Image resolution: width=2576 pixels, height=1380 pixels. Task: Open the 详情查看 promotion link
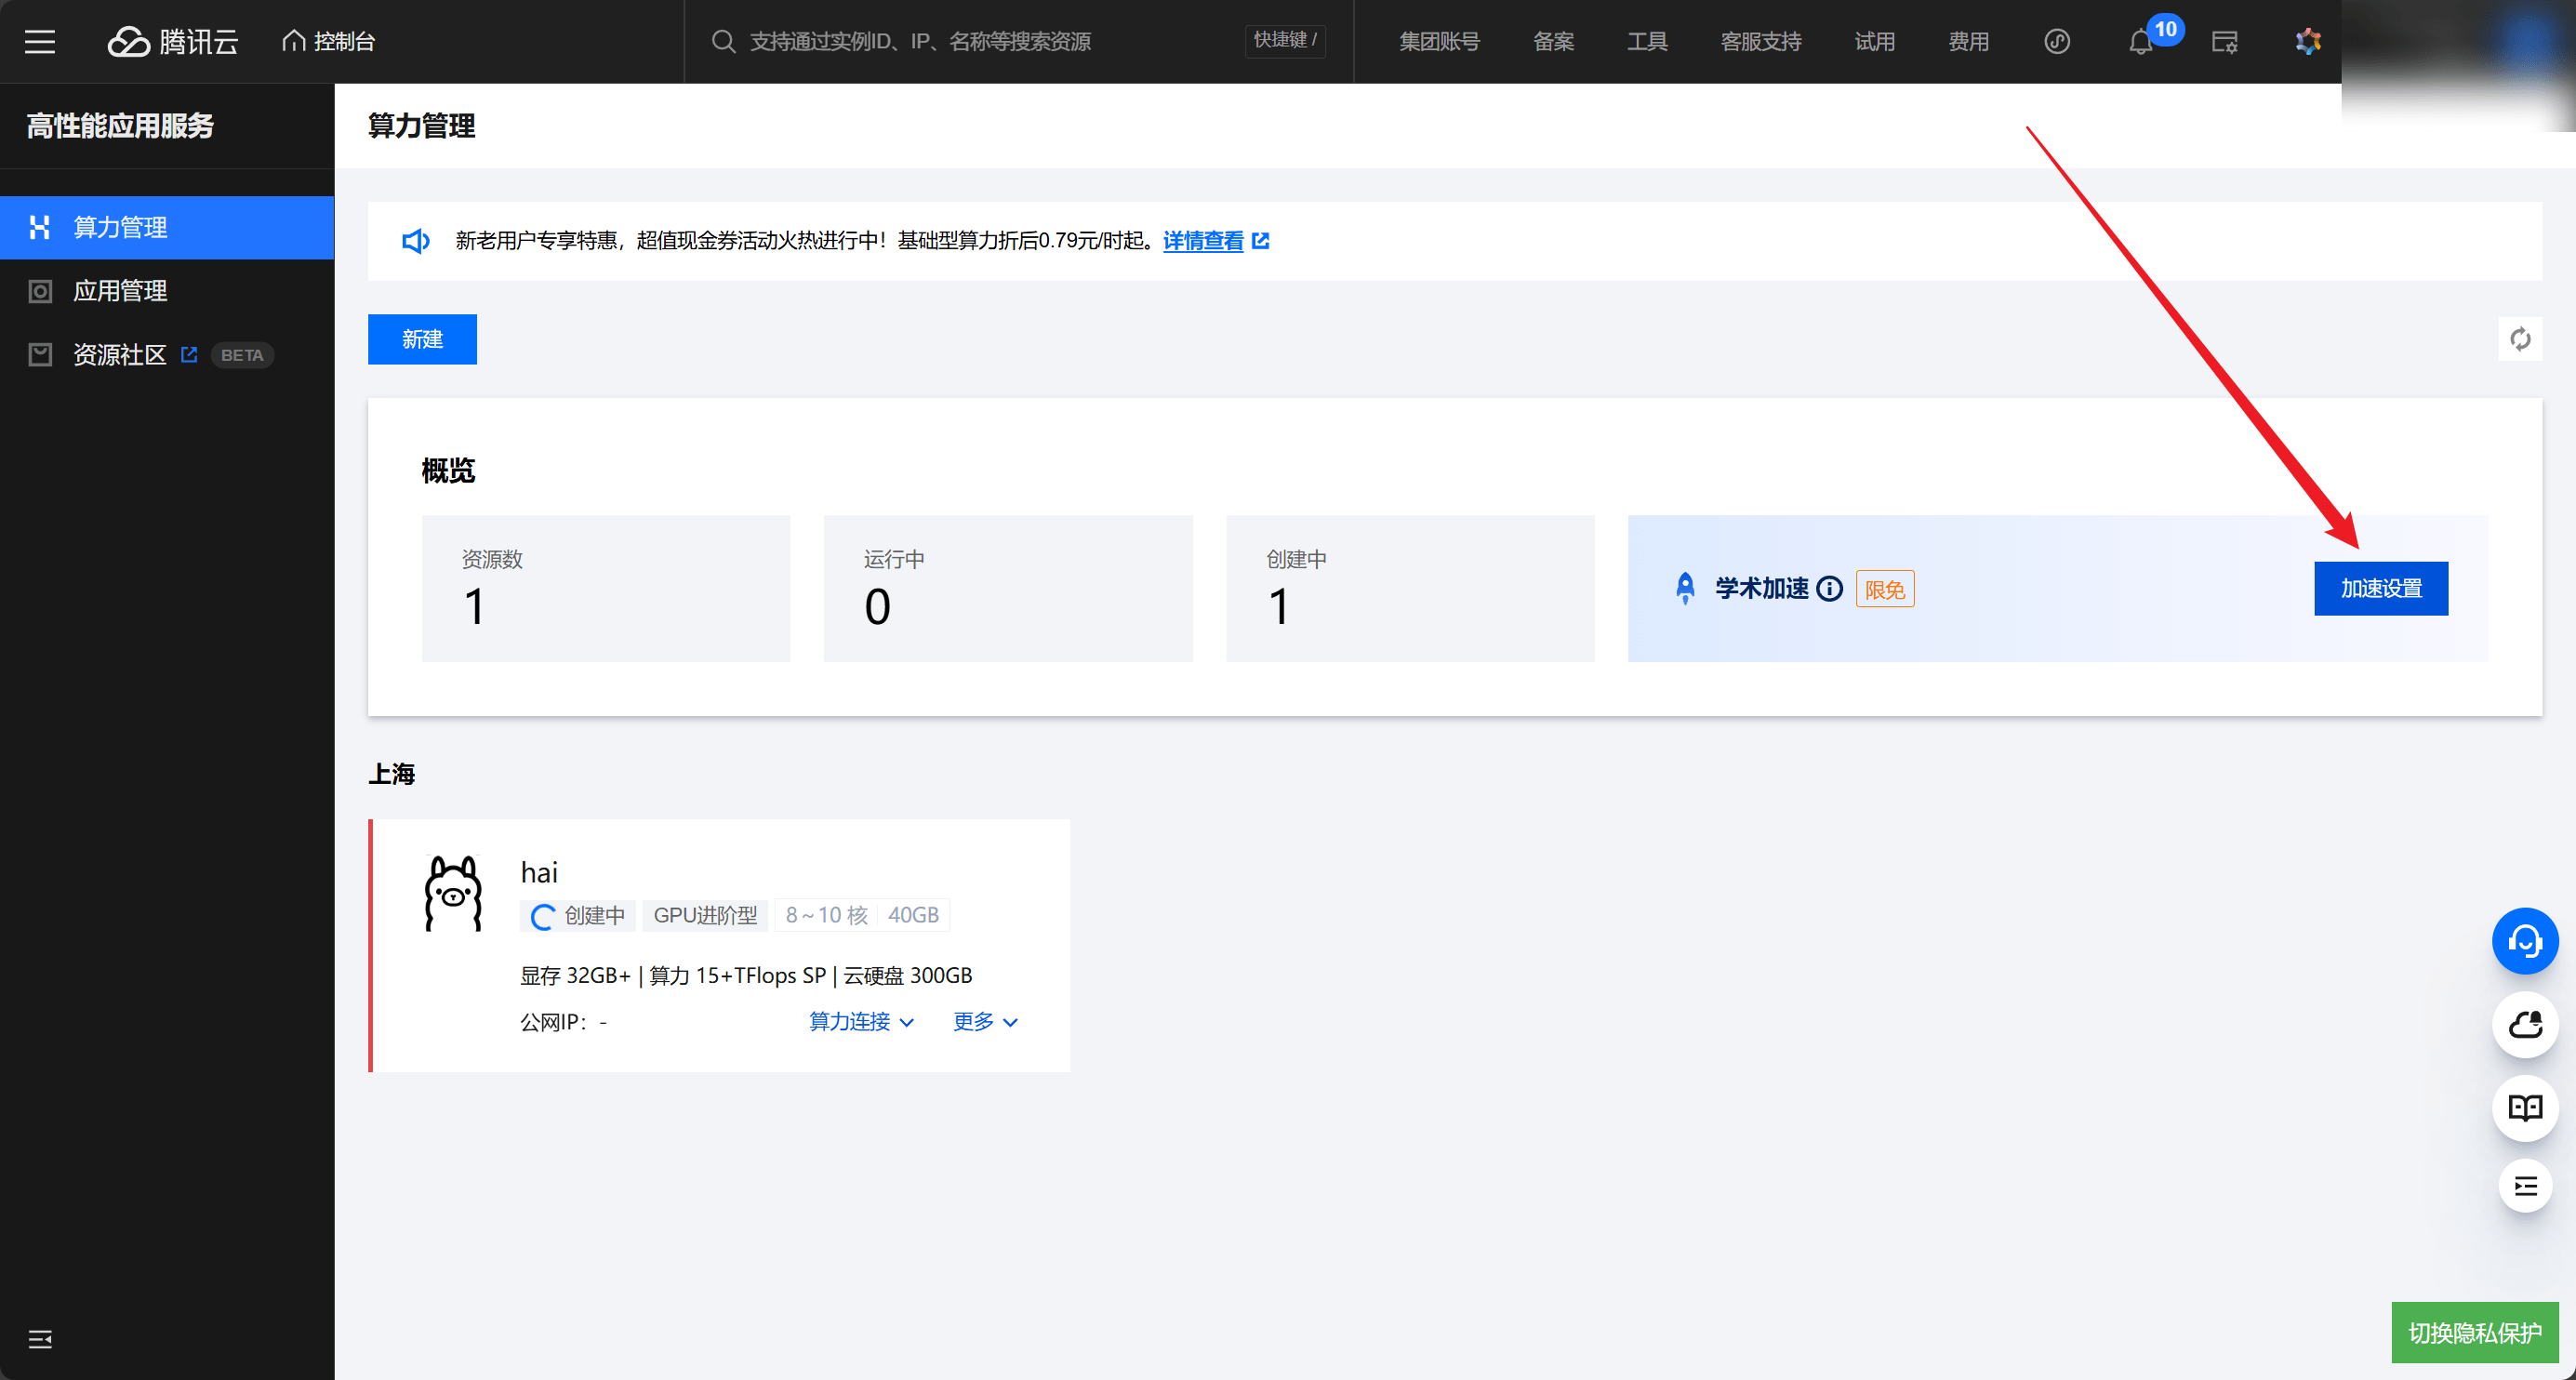(x=1203, y=241)
